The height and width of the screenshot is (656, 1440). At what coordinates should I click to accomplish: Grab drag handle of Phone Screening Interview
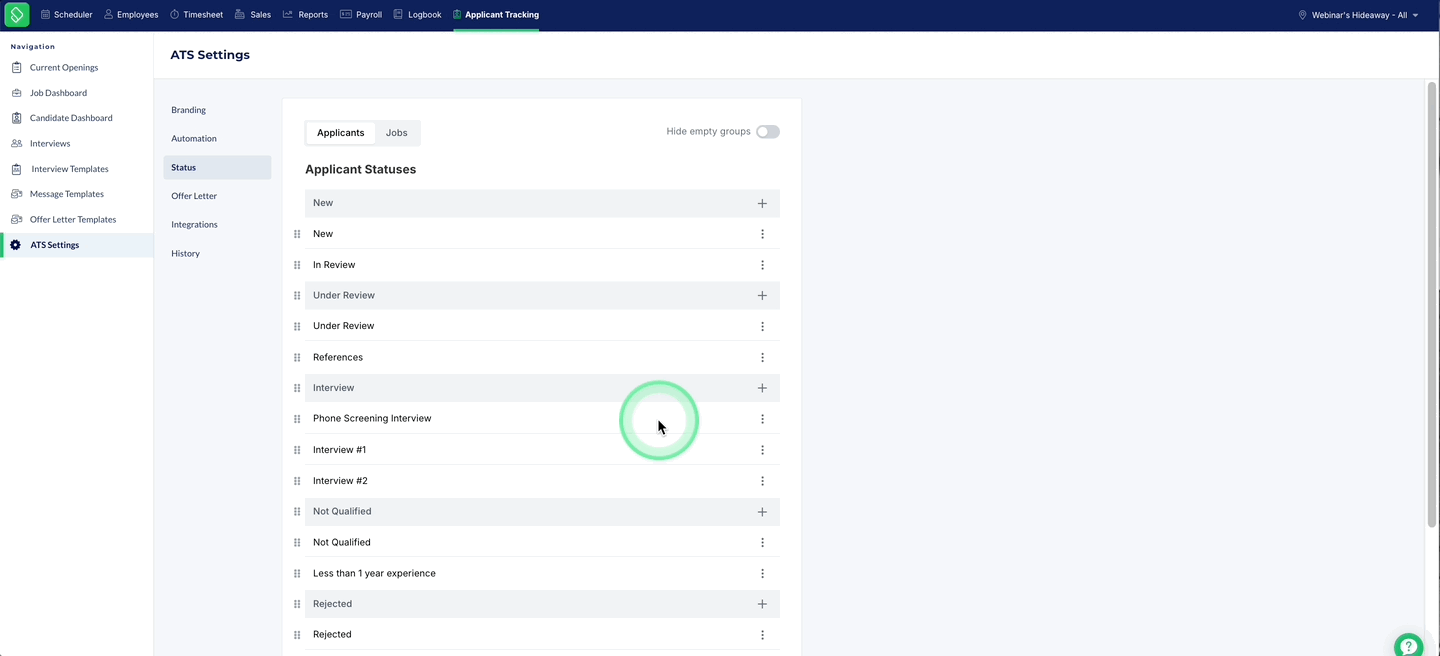[297, 419]
